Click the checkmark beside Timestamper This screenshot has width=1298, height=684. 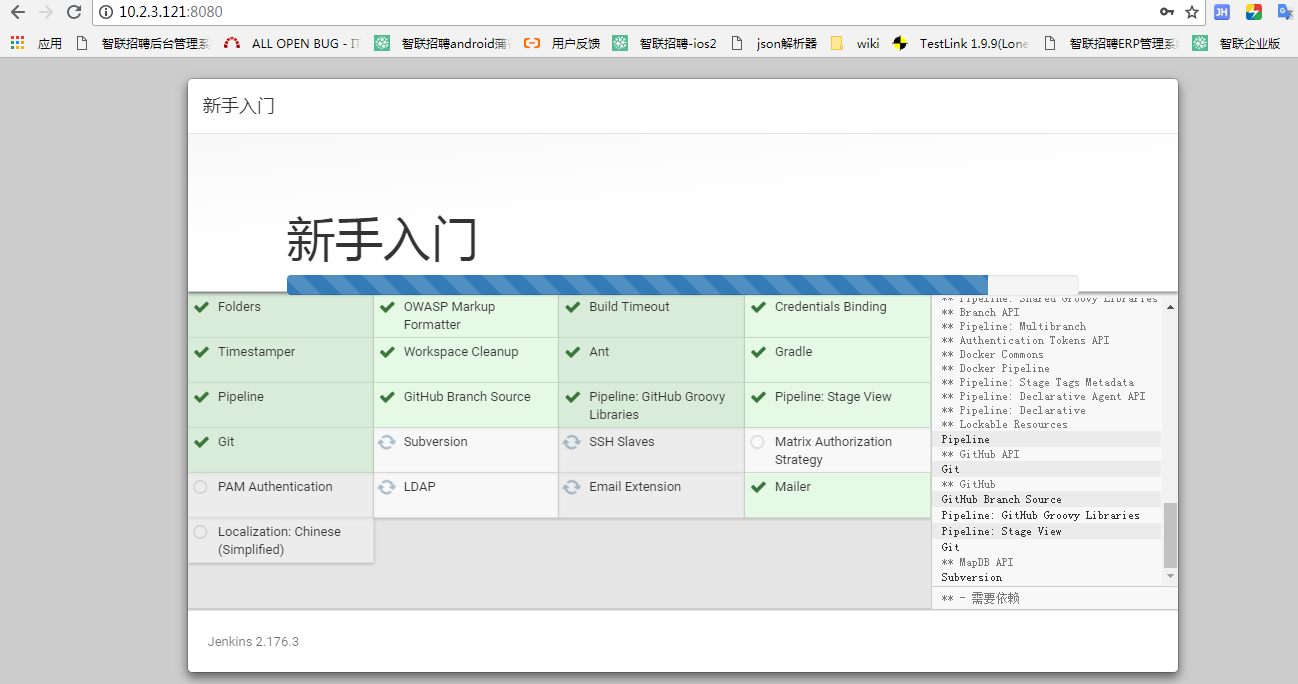(x=201, y=352)
